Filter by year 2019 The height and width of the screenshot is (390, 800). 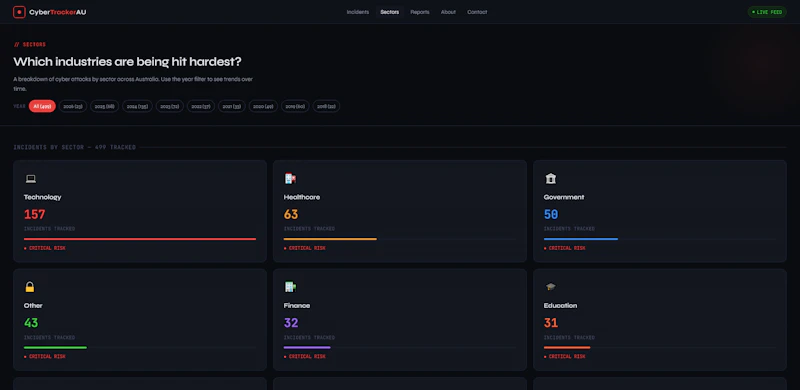(x=295, y=106)
